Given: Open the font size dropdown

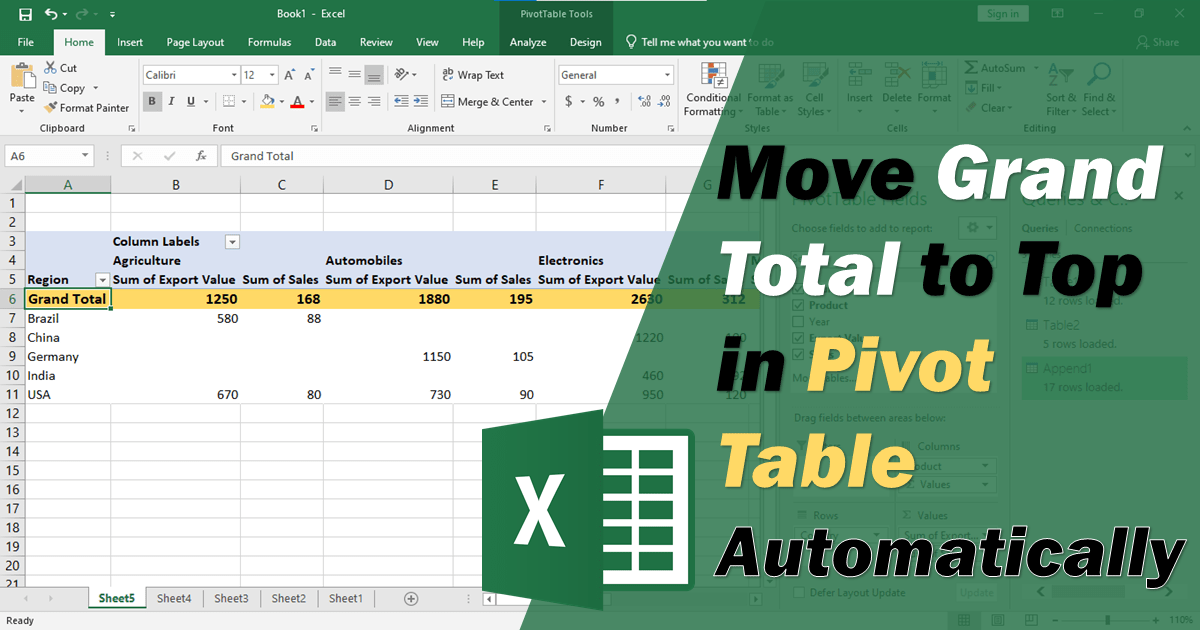Looking at the screenshot, I should coord(271,74).
